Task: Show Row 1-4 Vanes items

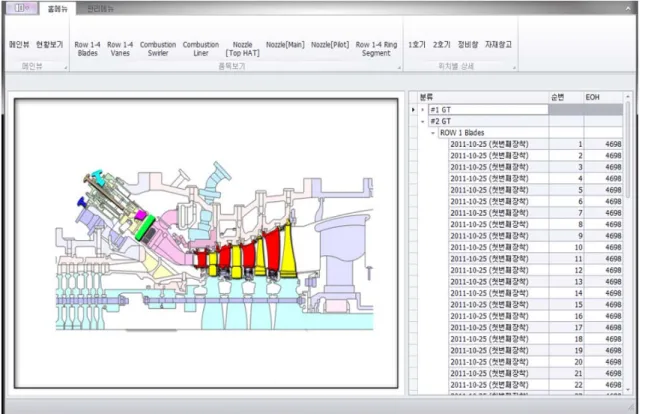Action: coord(120,49)
